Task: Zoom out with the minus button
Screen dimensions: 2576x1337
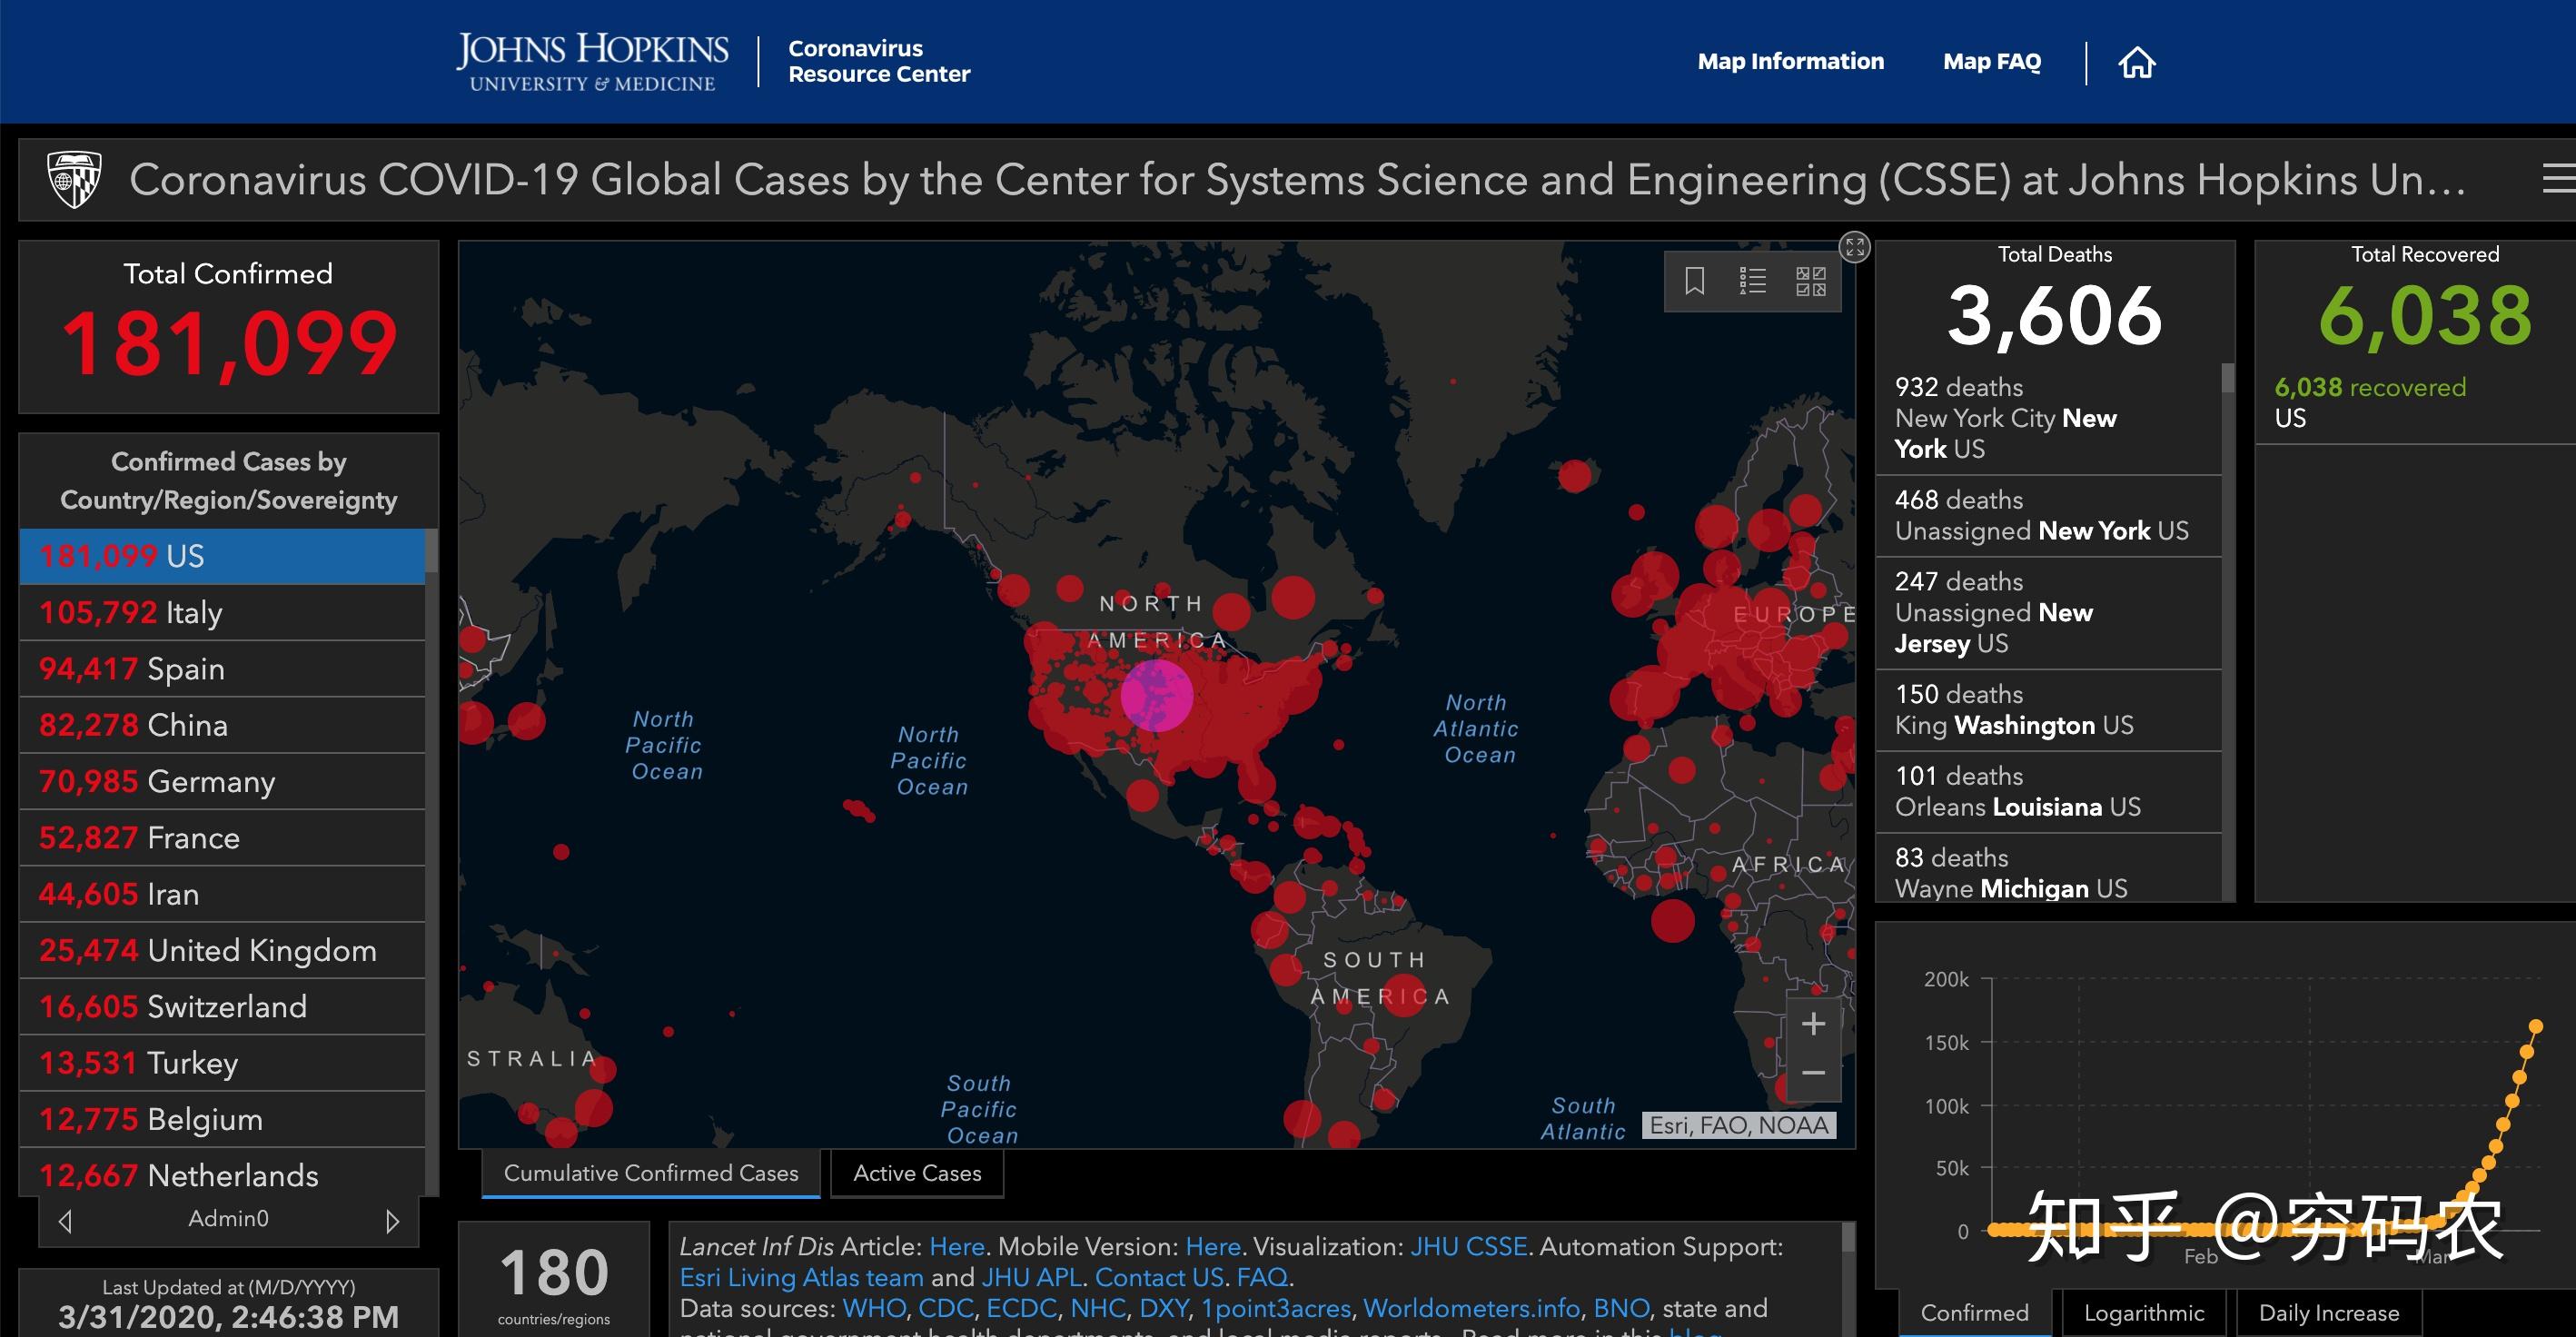Action: tap(1813, 1073)
